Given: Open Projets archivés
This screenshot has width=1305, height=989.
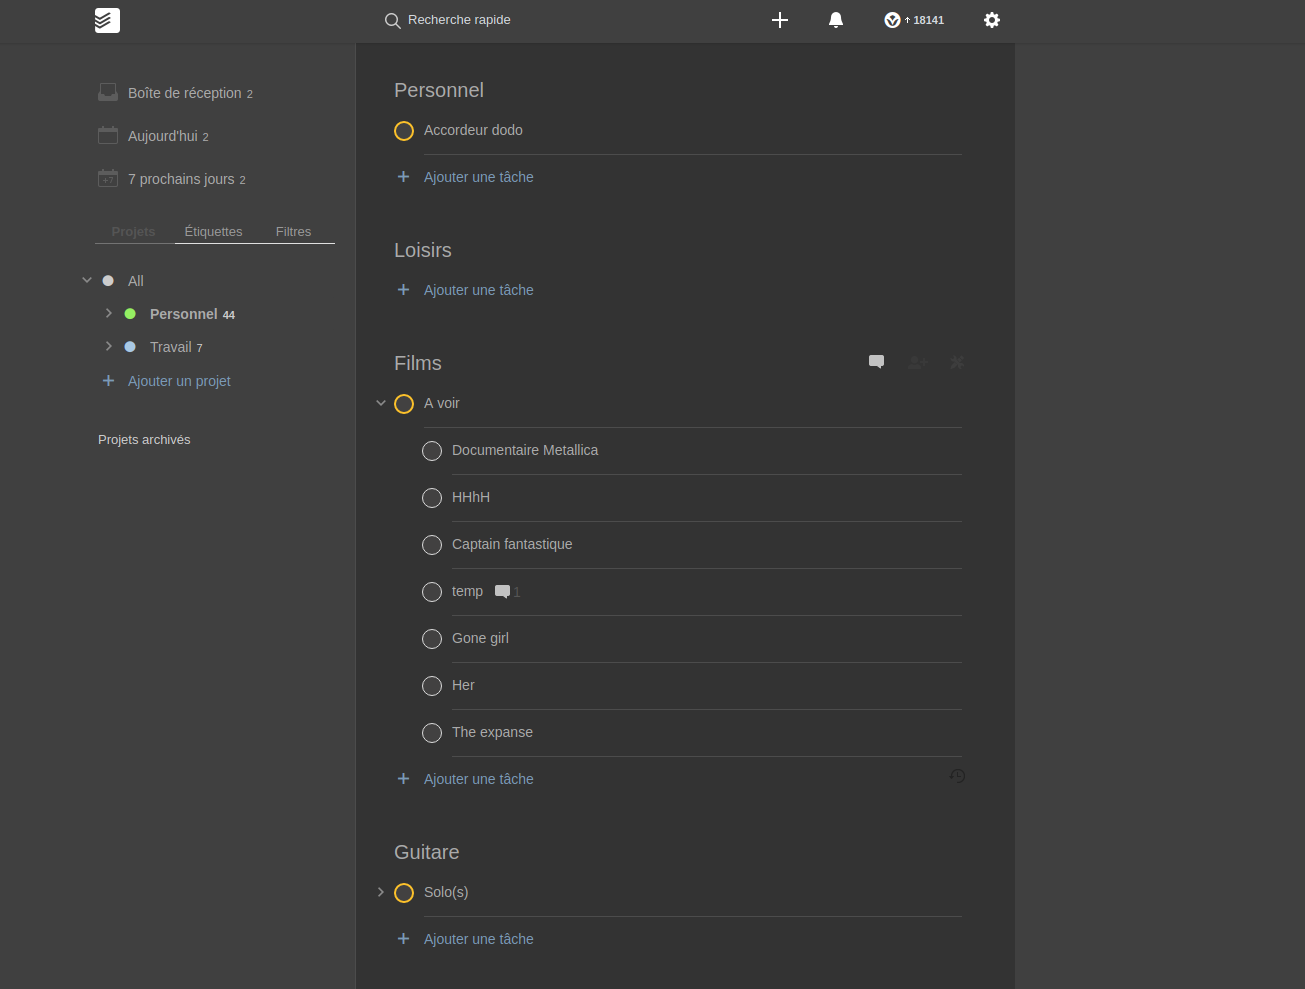Looking at the screenshot, I should click(144, 439).
